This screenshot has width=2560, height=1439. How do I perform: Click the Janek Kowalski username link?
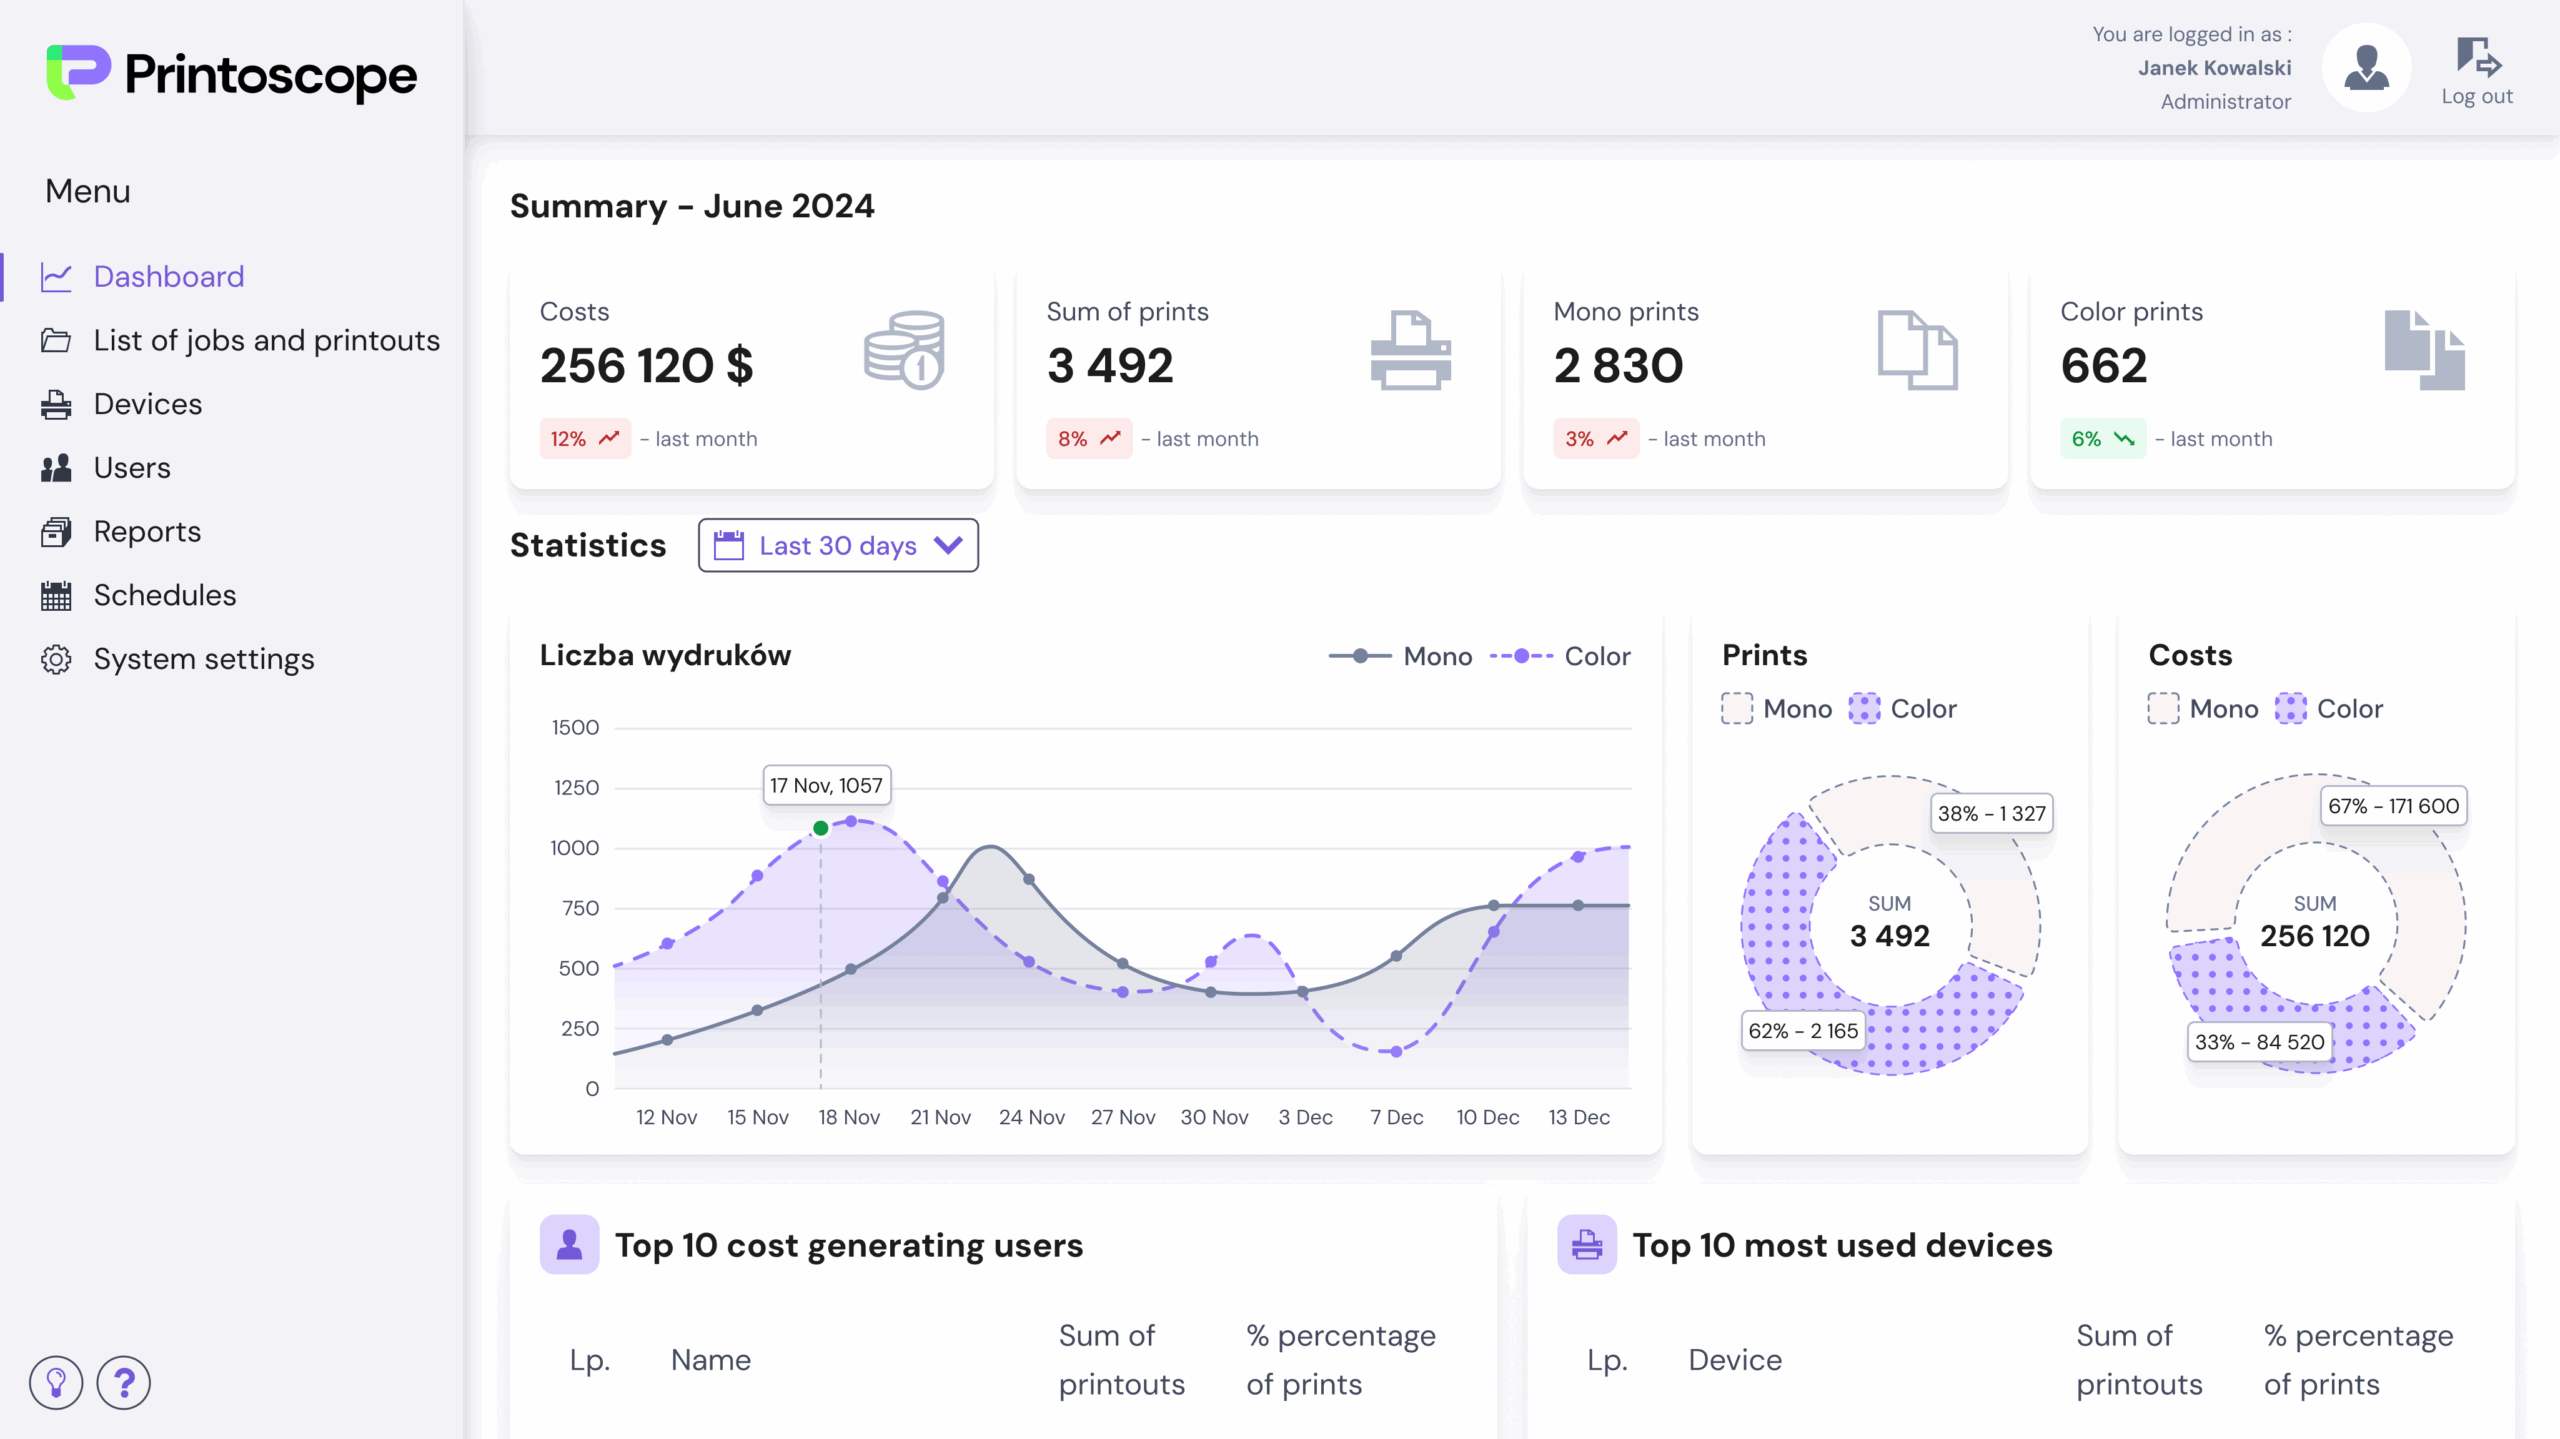[2214, 68]
